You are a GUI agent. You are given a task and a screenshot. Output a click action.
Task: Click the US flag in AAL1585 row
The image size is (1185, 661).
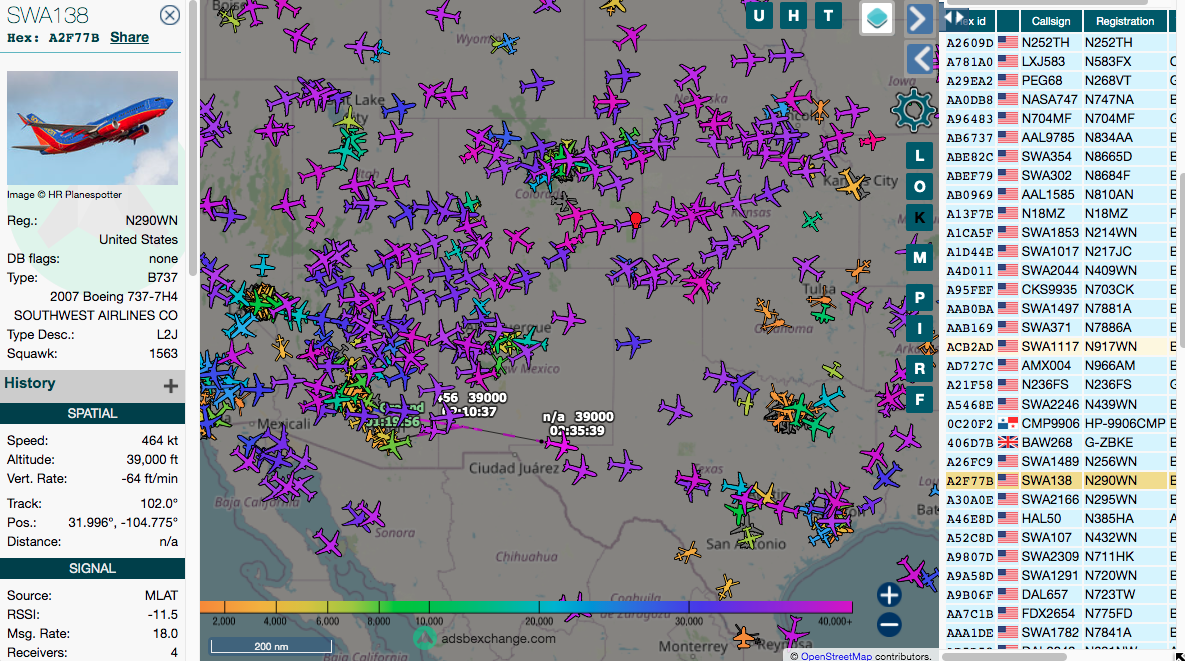[1007, 194]
